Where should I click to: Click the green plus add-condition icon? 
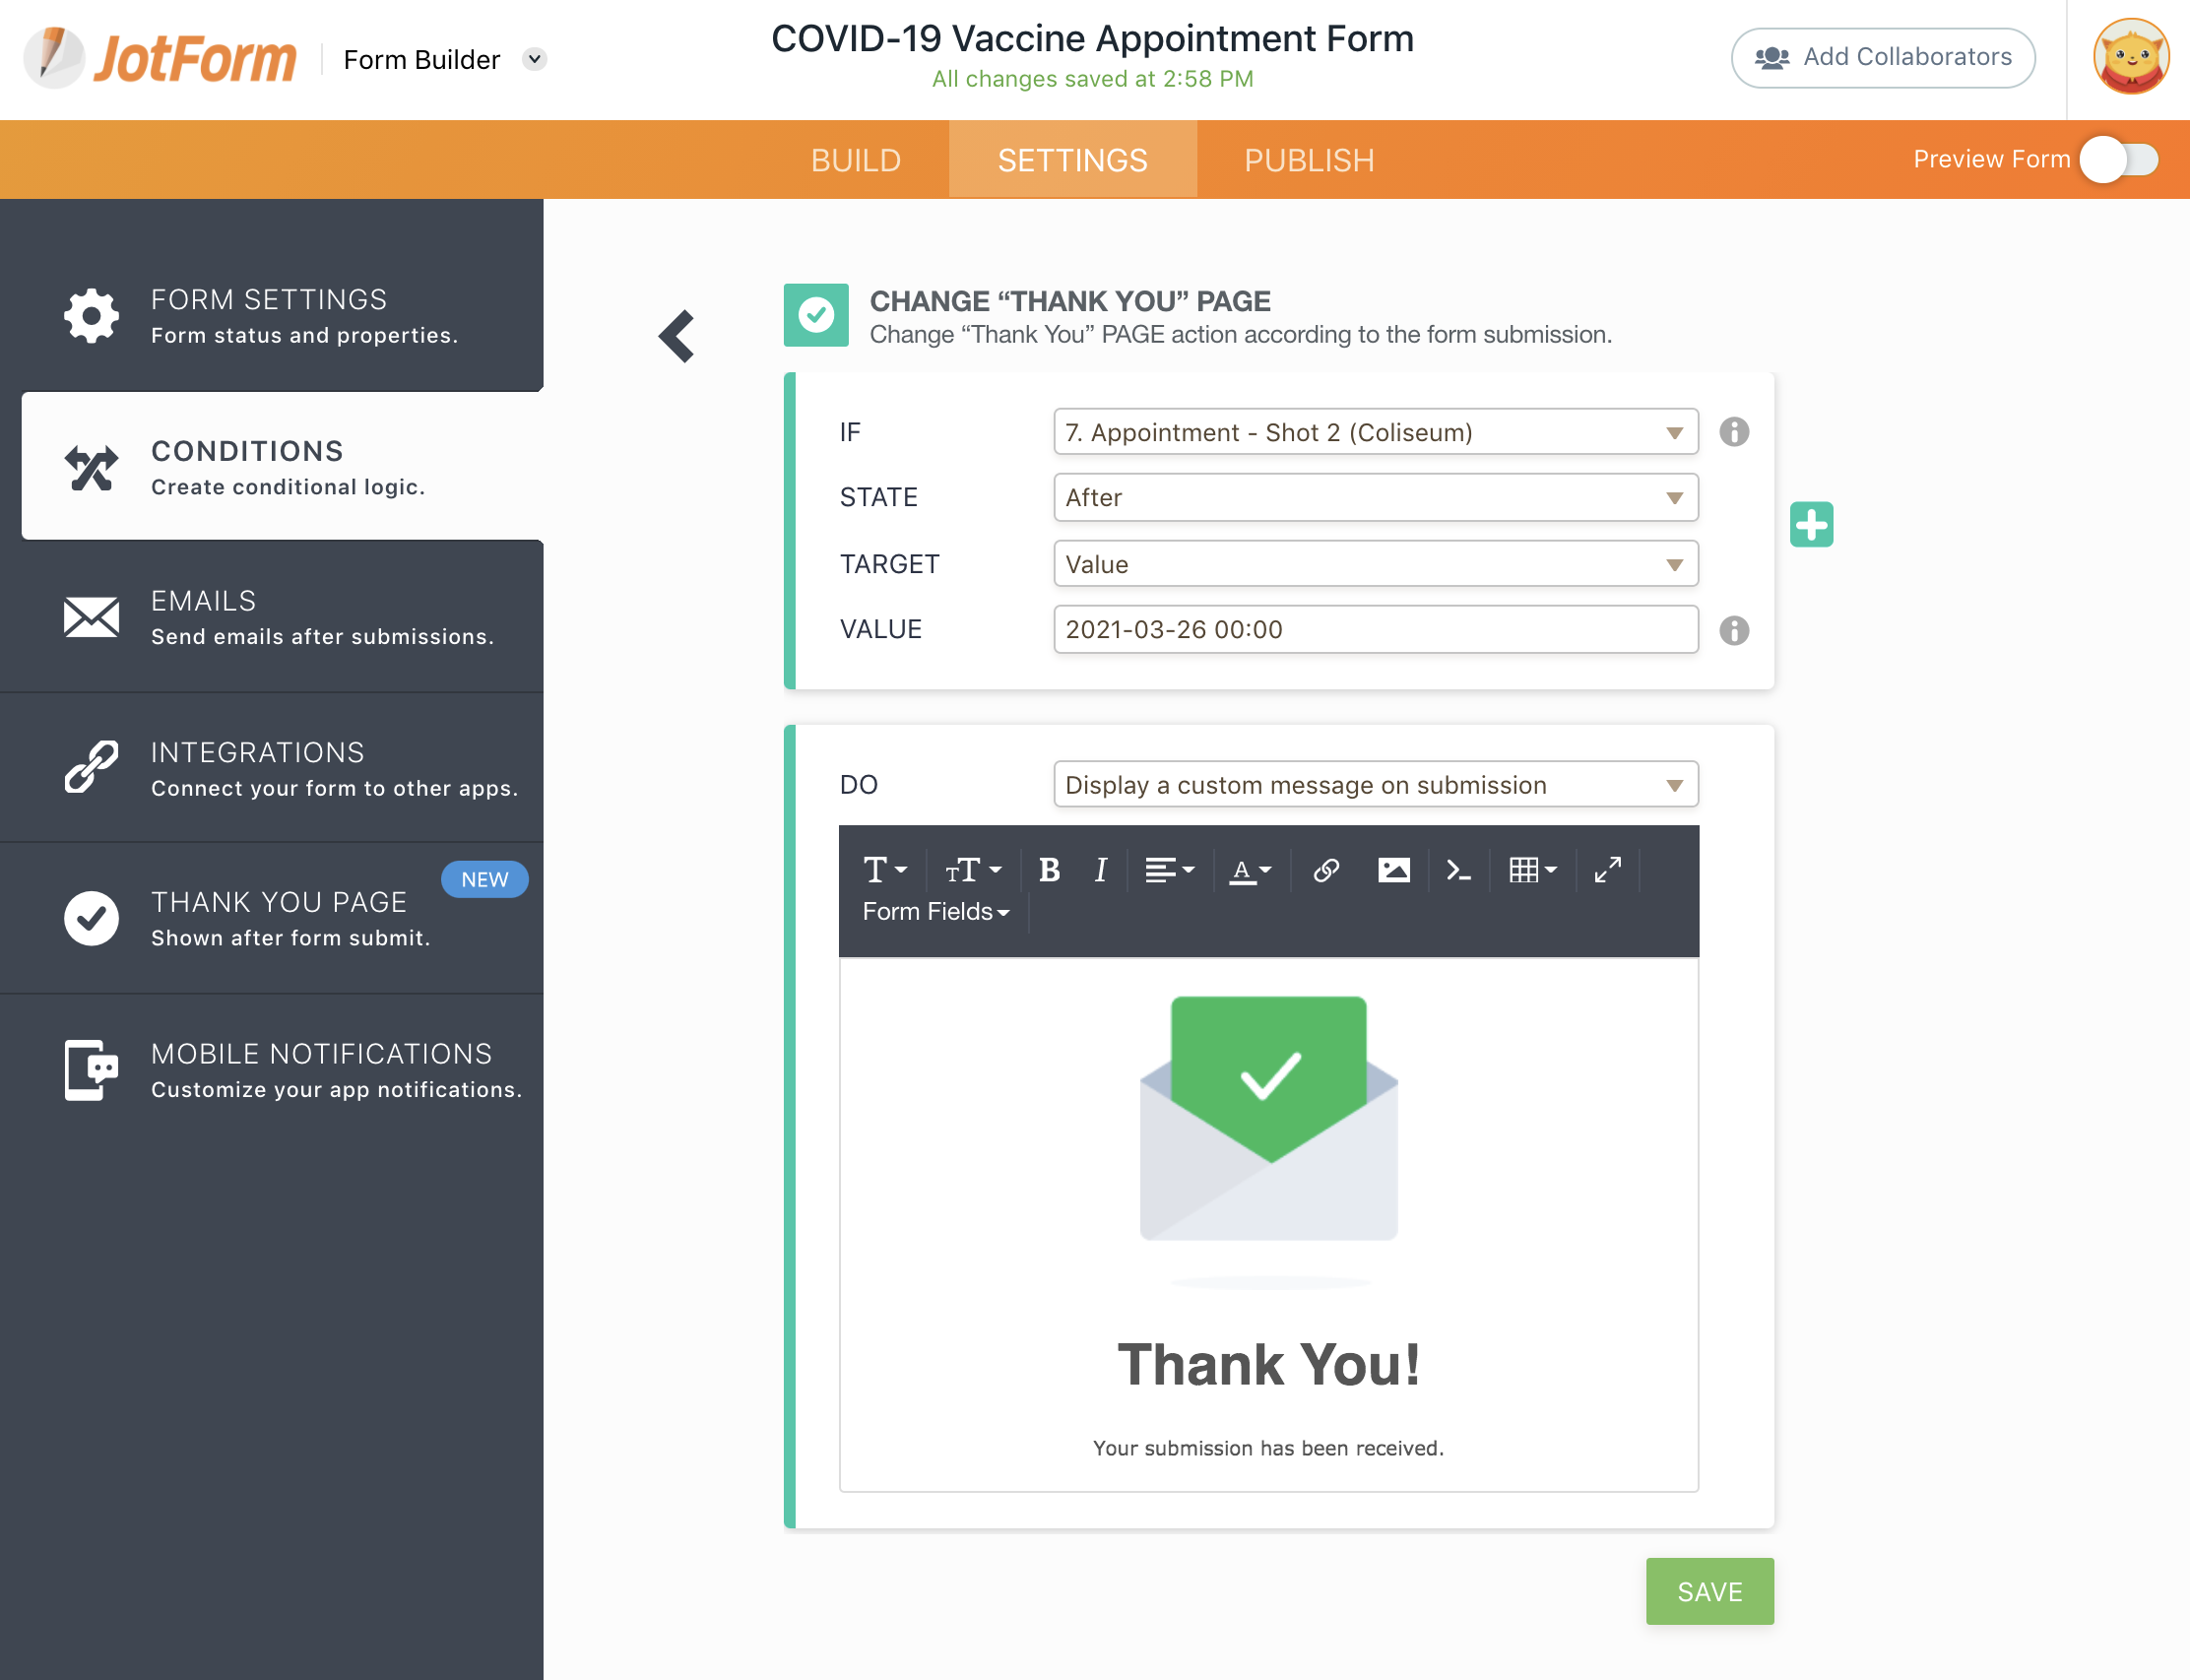[x=1811, y=525]
